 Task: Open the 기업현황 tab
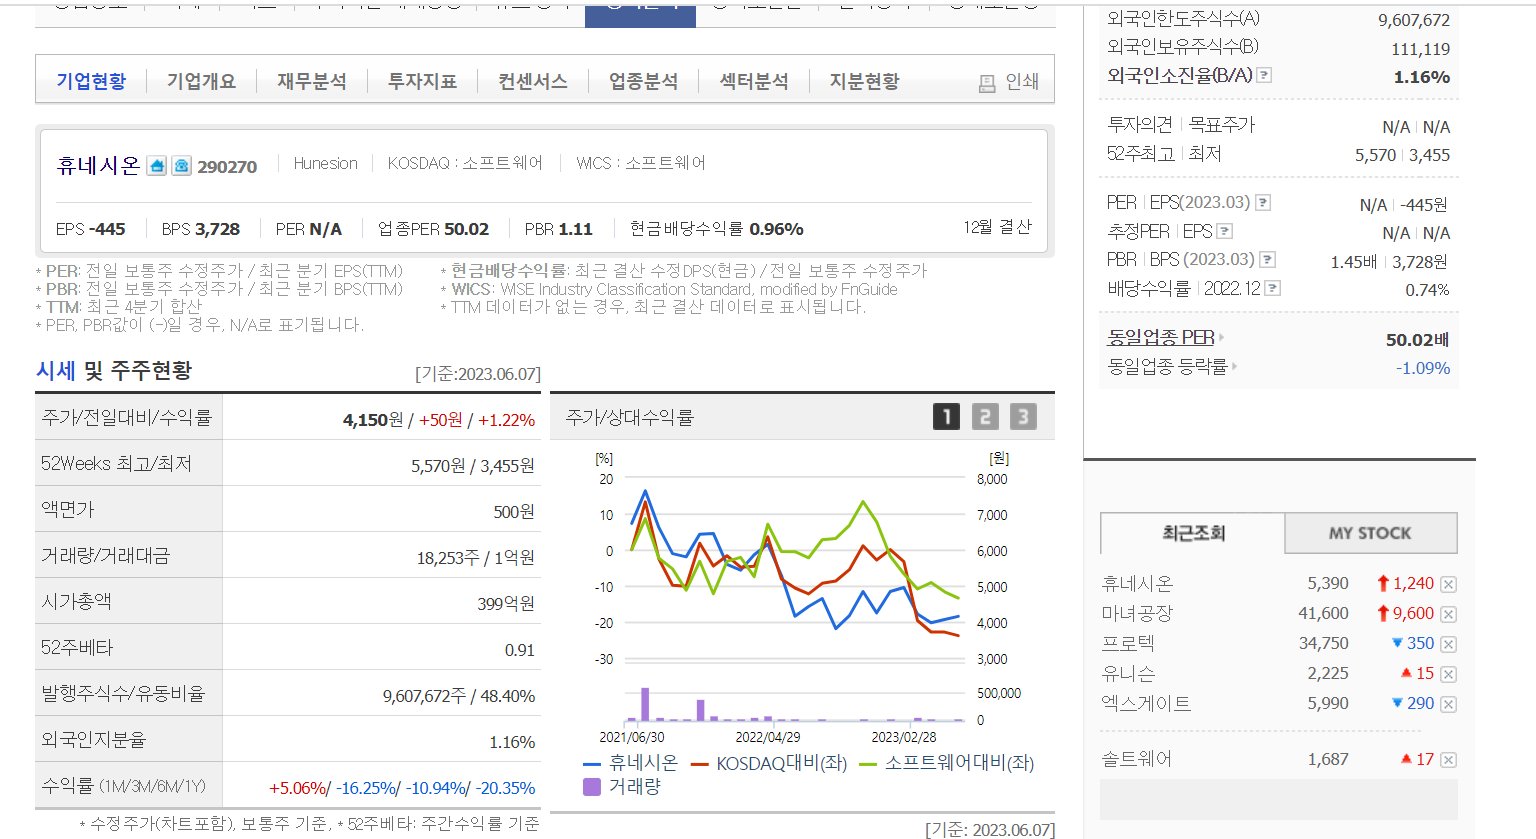point(91,81)
